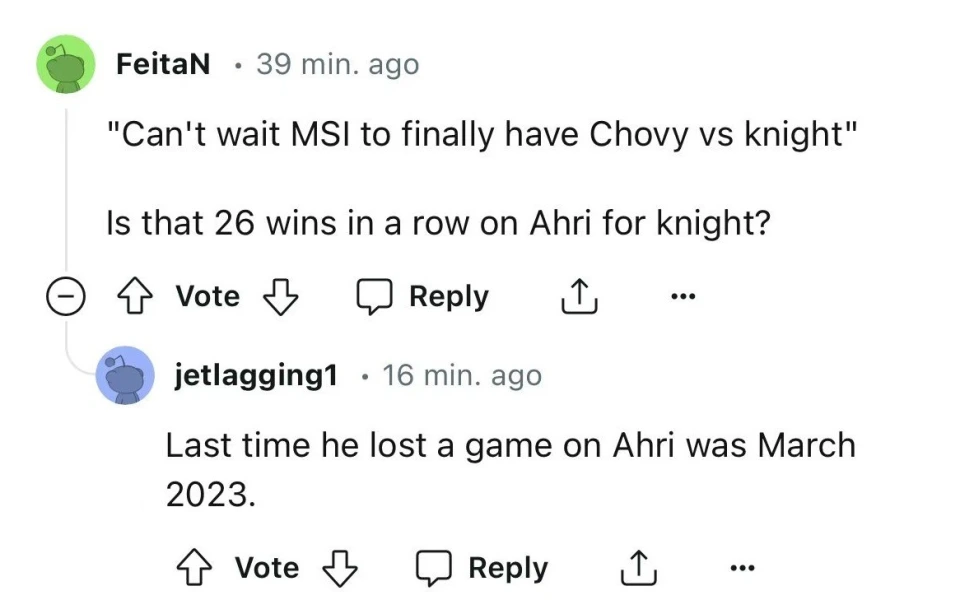Open FeitaN's avatar profile
The image size is (960, 614).
(x=67, y=66)
